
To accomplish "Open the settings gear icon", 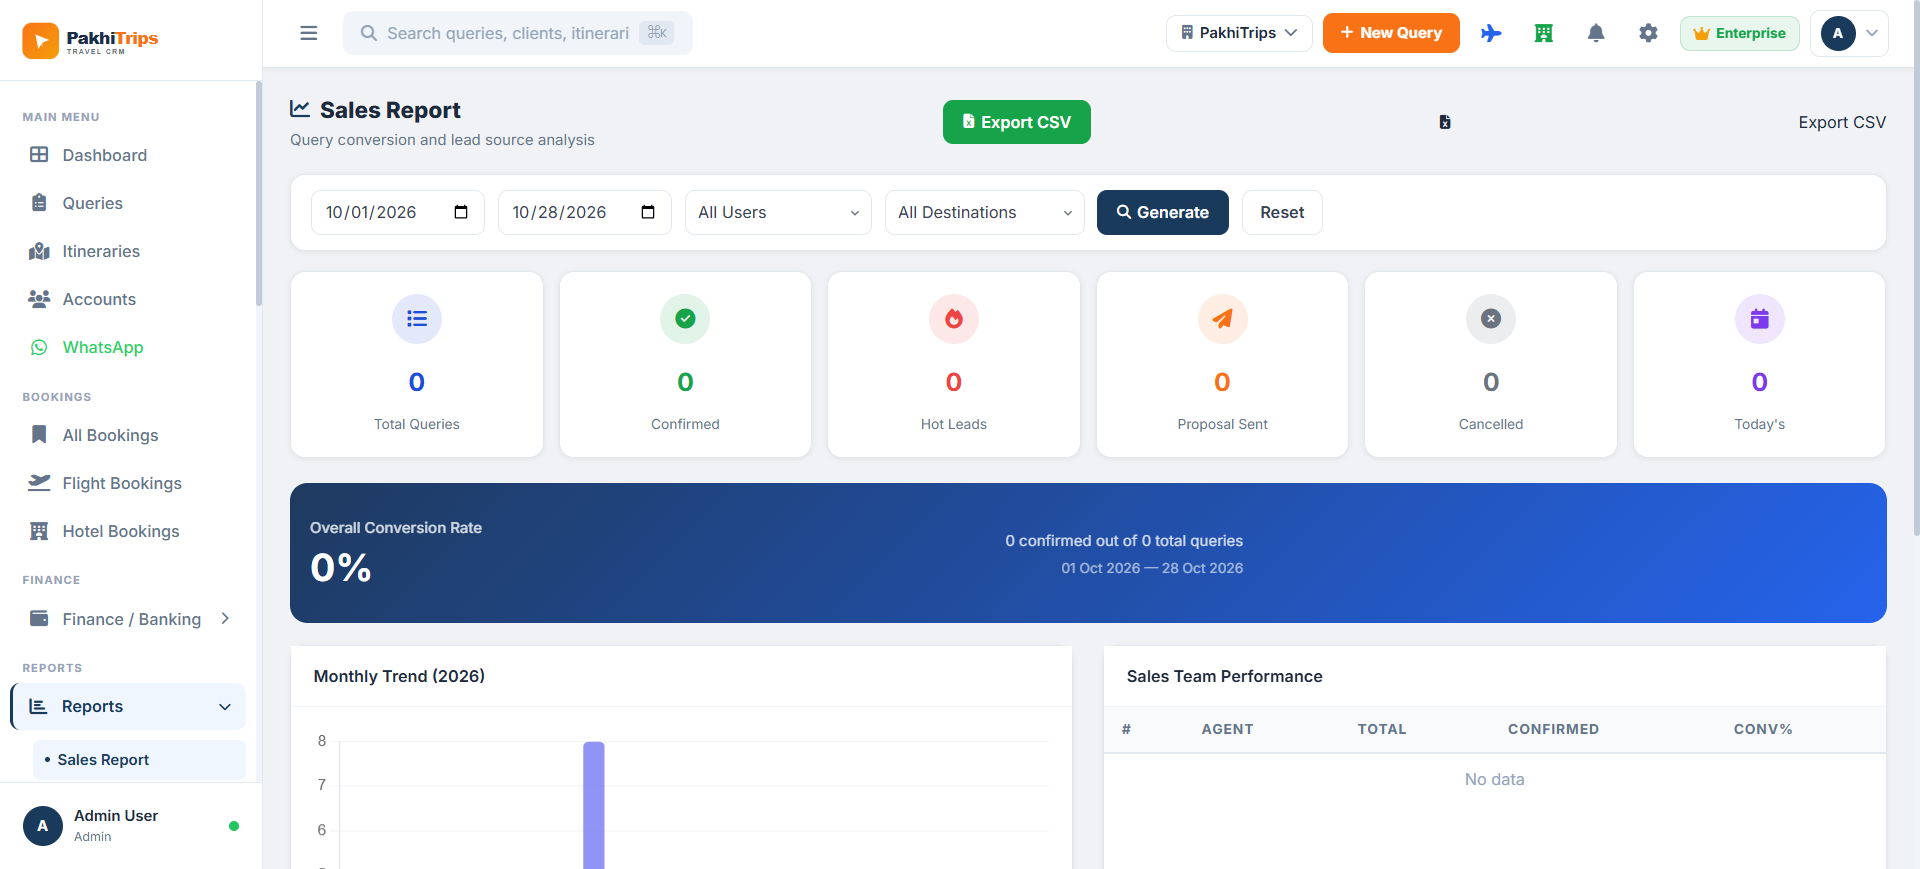I will point(1648,33).
